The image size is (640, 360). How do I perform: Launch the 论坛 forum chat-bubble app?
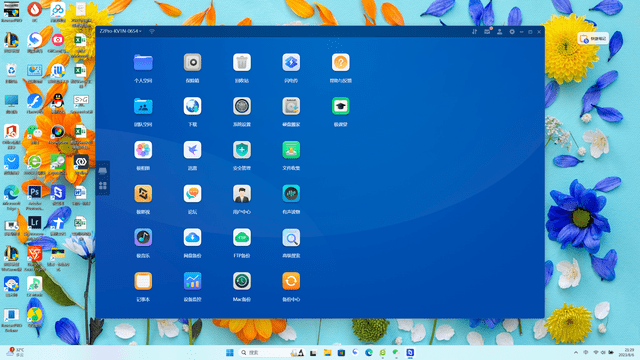point(192,193)
